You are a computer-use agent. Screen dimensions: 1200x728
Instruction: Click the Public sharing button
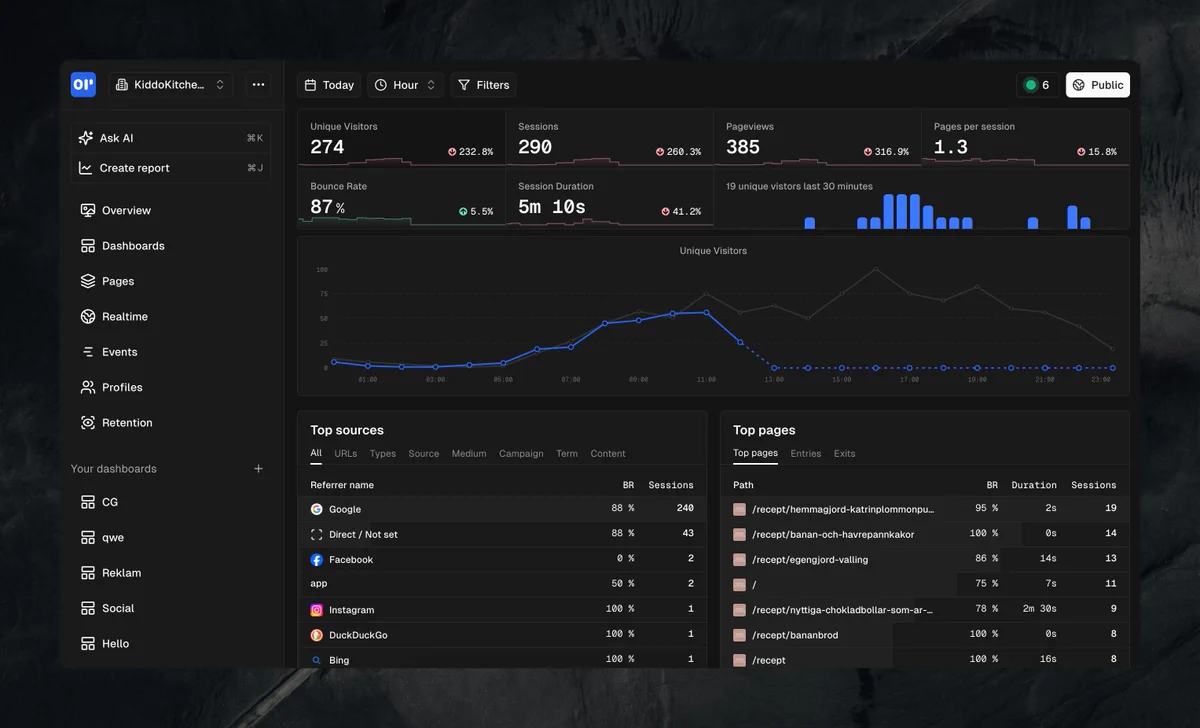point(1098,85)
